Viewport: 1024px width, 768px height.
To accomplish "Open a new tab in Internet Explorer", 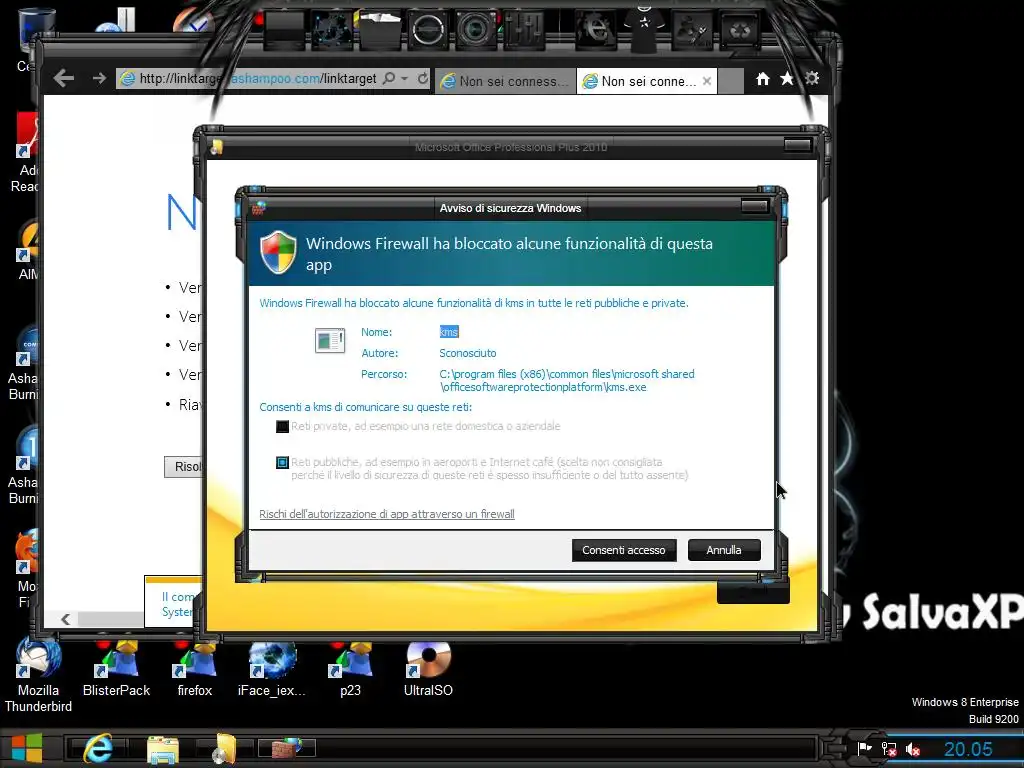I will click(731, 81).
